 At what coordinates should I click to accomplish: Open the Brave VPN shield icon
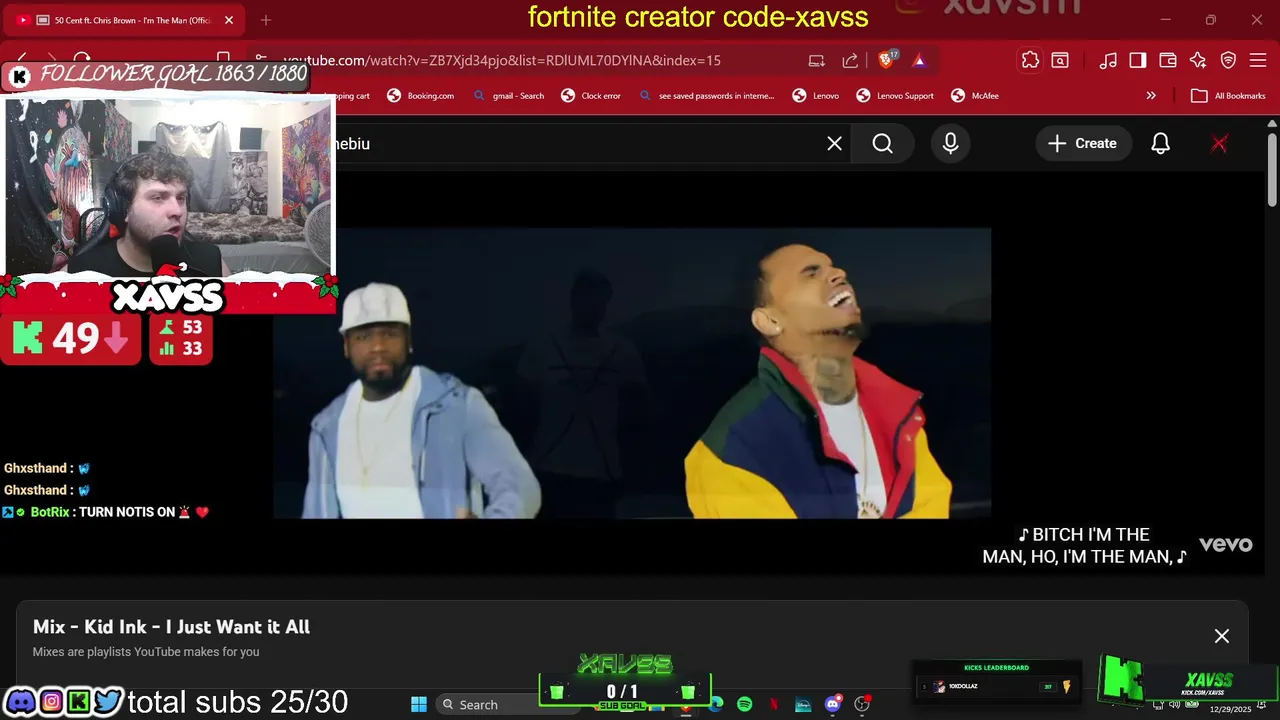(x=1228, y=60)
